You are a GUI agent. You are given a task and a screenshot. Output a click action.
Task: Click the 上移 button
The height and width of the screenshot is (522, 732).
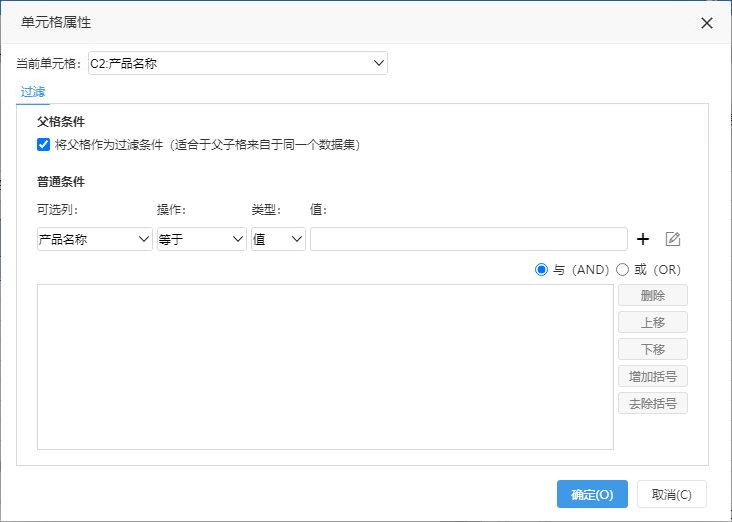pyautogui.click(x=653, y=322)
